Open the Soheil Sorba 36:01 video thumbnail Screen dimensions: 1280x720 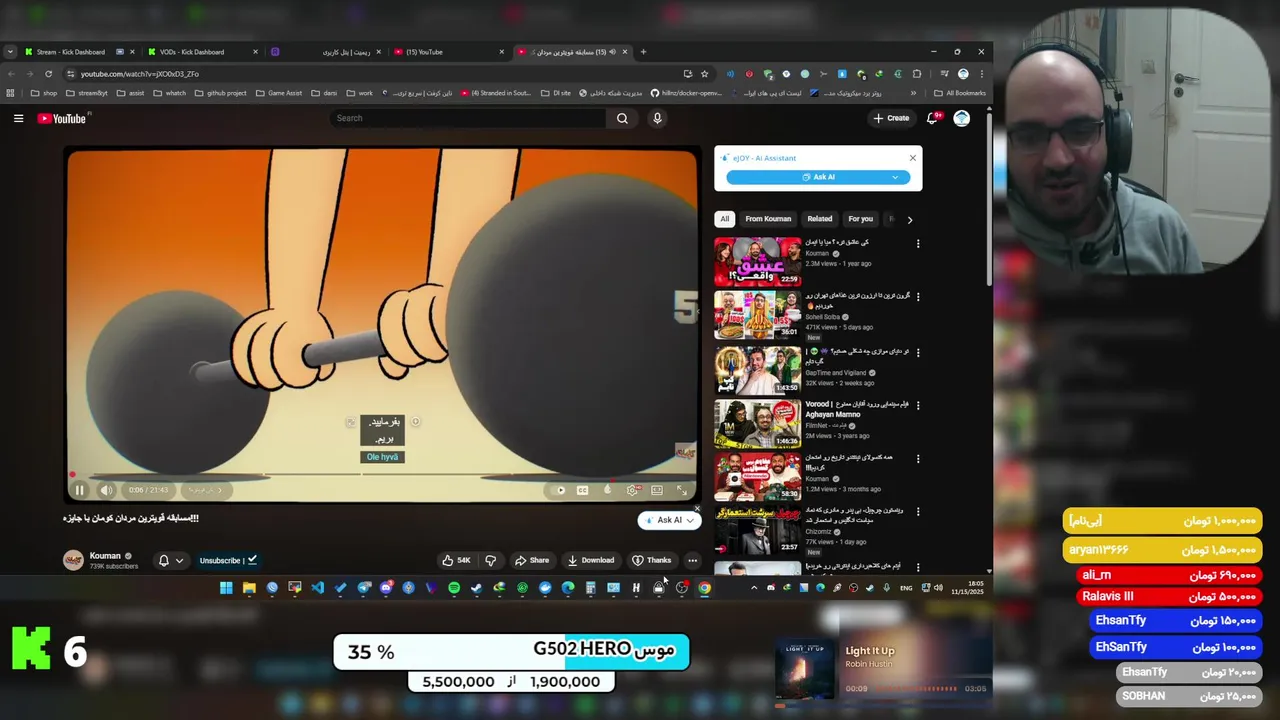tap(757, 316)
